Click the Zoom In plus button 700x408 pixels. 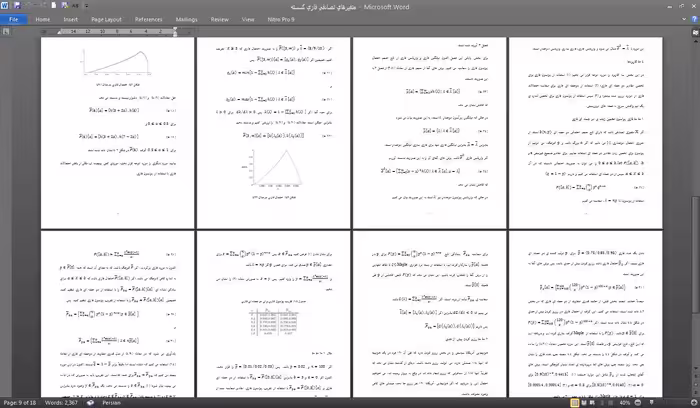pos(694,403)
